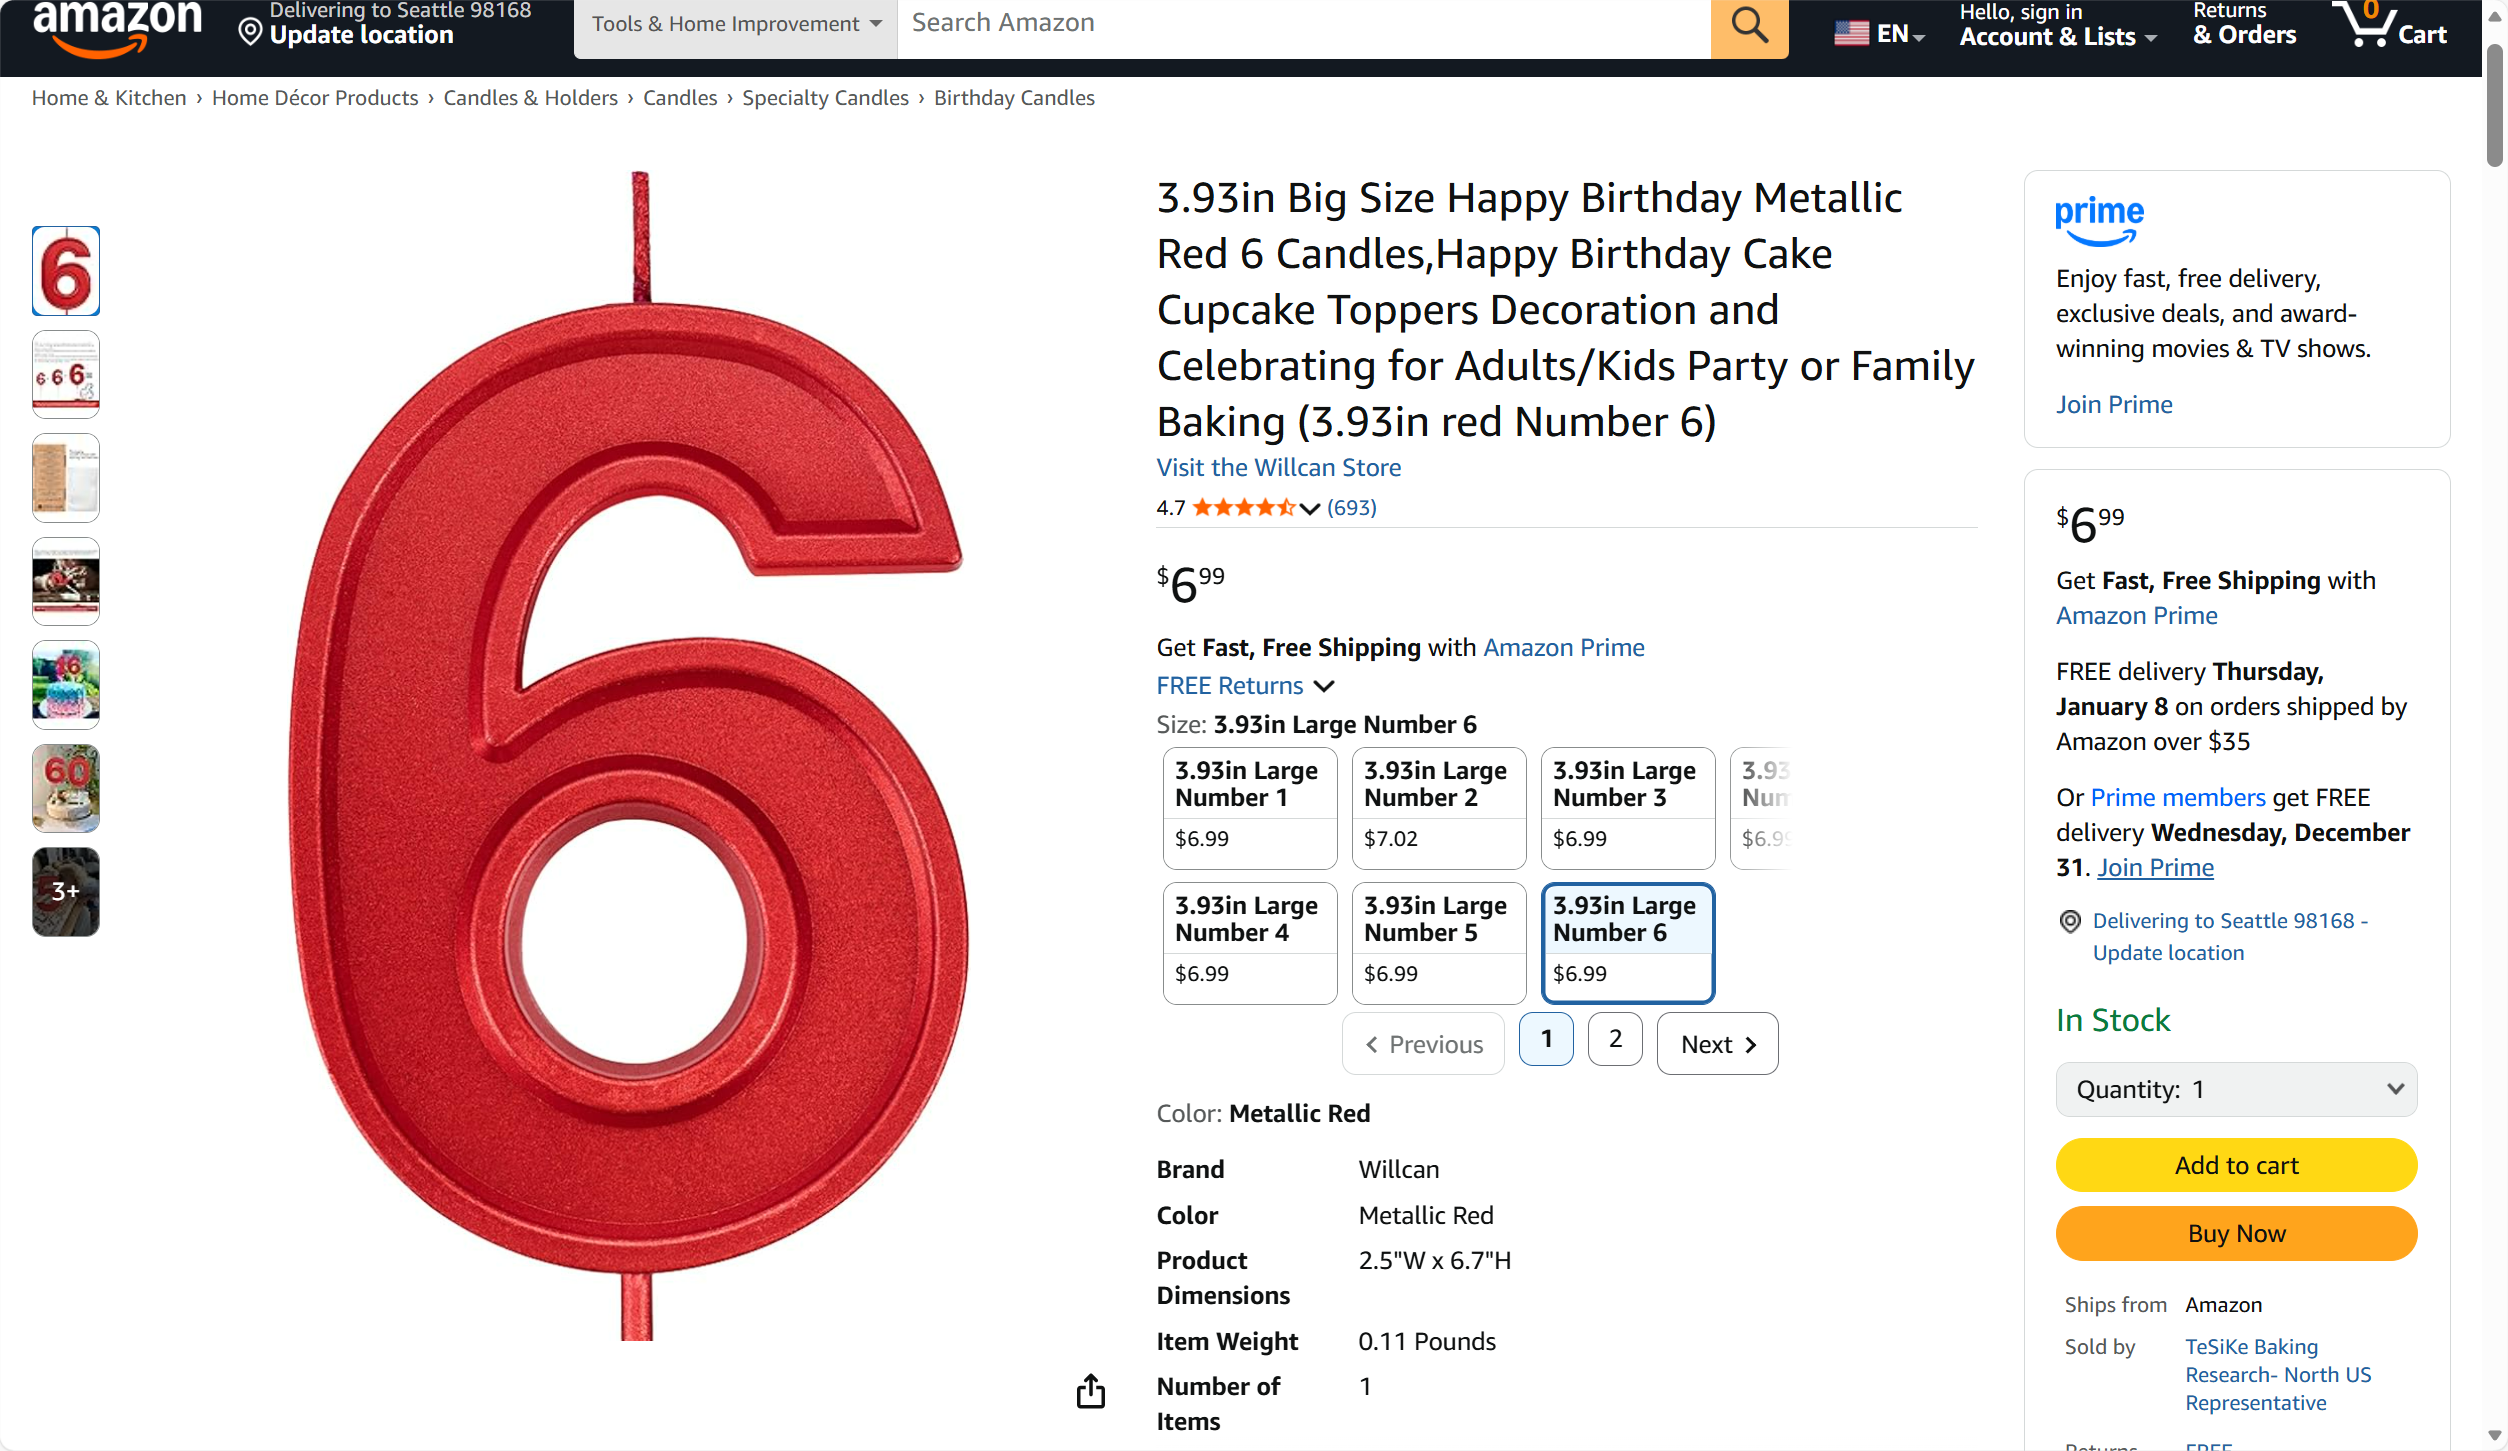Select the 3.93in Large Number 1 option
This screenshot has width=2508, height=1451.
point(1249,808)
